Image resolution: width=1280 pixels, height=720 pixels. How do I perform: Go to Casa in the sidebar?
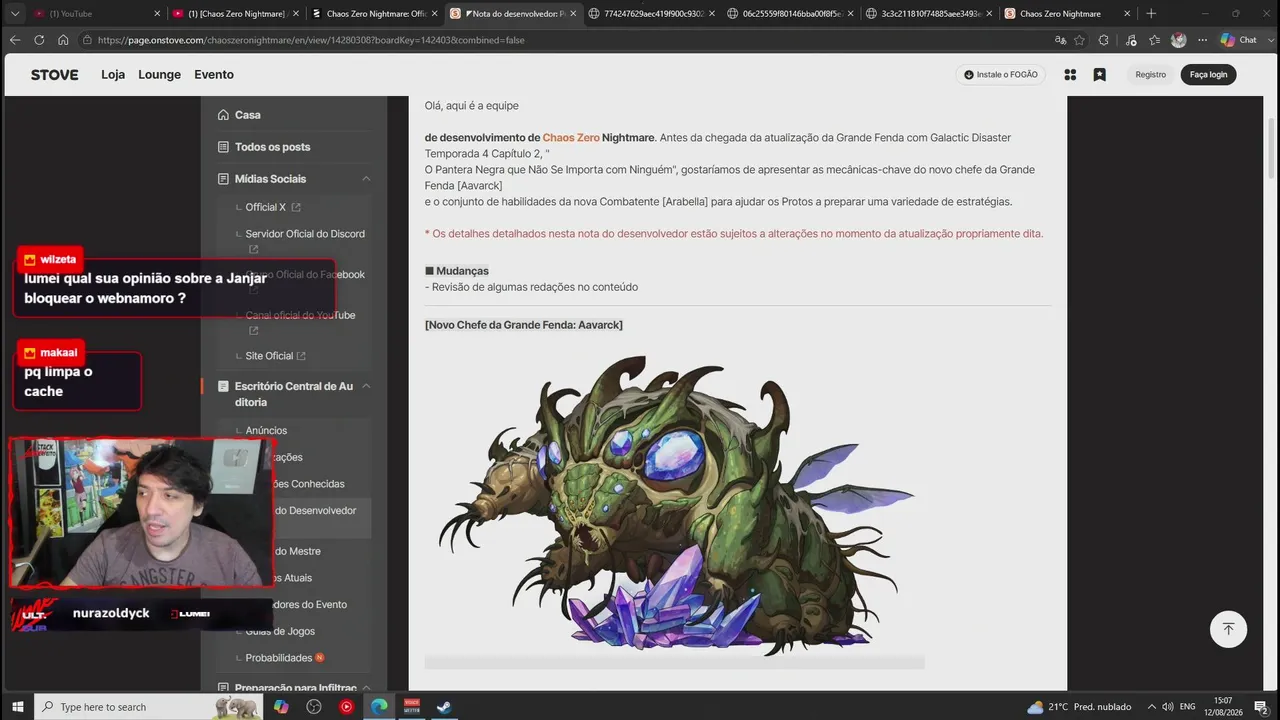click(x=247, y=115)
